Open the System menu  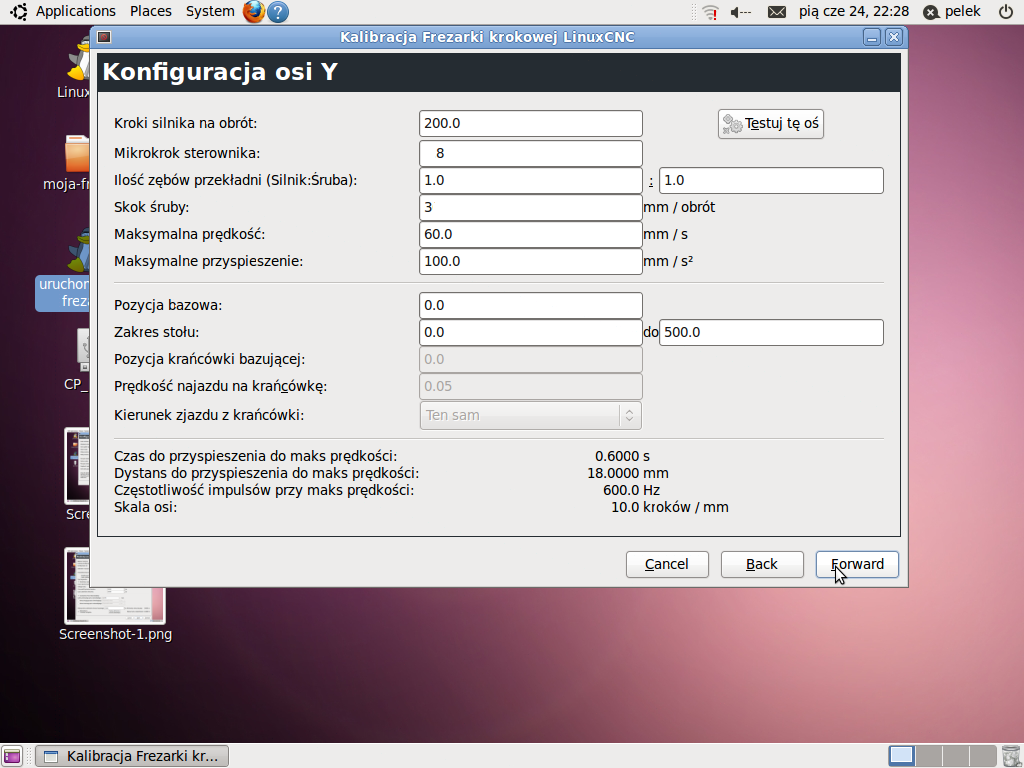(x=210, y=11)
